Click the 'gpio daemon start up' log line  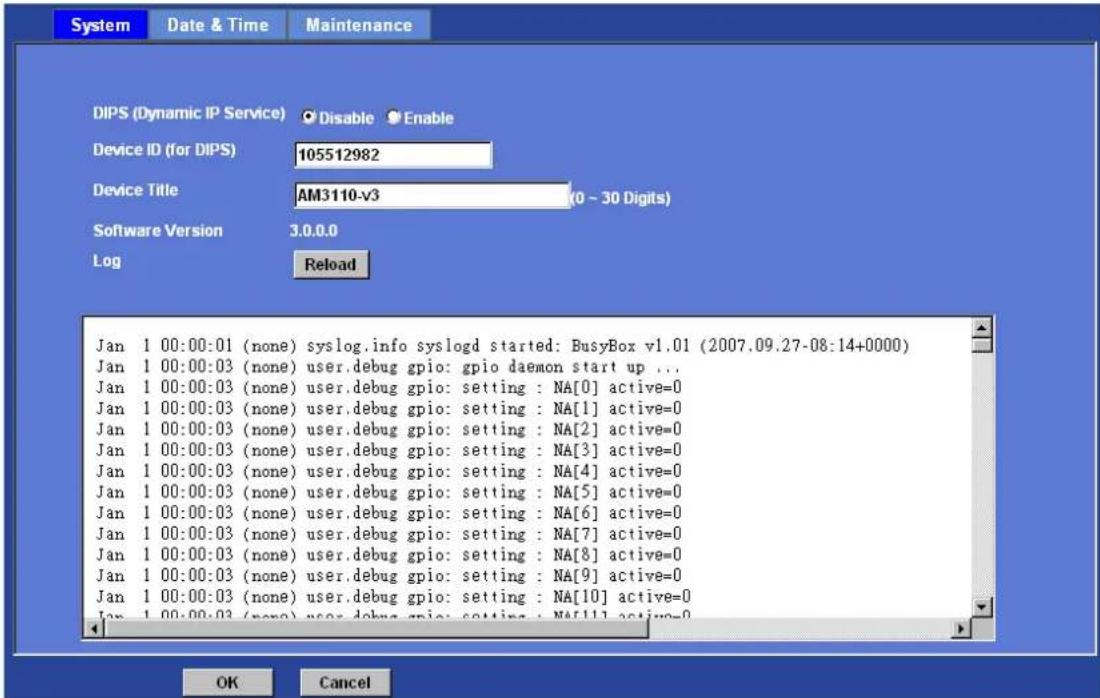point(388,366)
